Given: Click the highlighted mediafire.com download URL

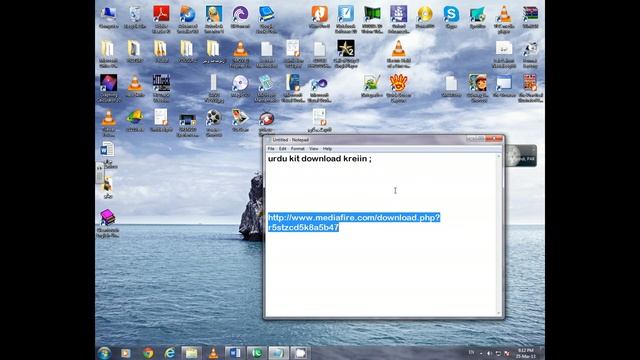Looking at the screenshot, I should tap(354, 222).
